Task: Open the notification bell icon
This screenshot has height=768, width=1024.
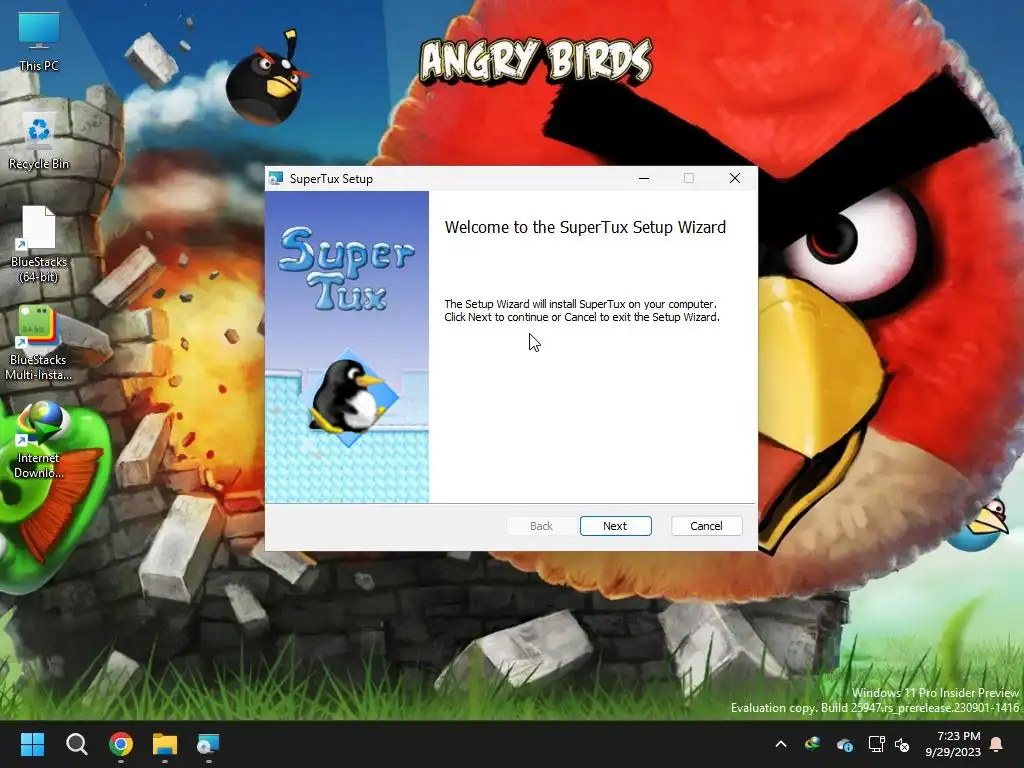Action: [997, 744]
